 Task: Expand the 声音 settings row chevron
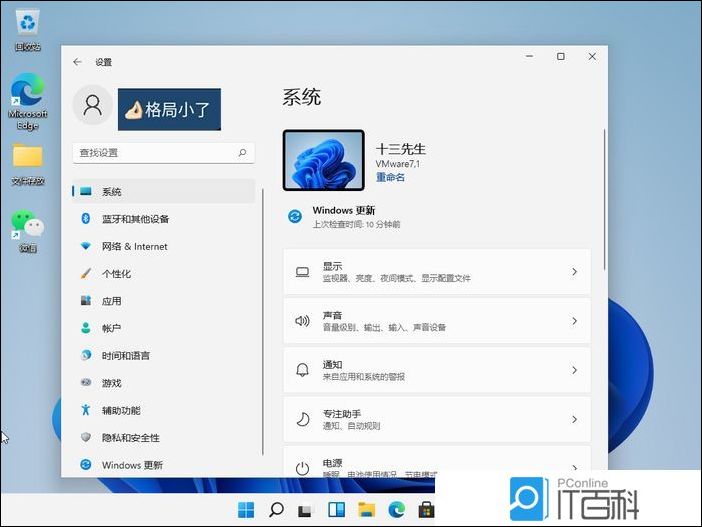[x=574, y=321]
